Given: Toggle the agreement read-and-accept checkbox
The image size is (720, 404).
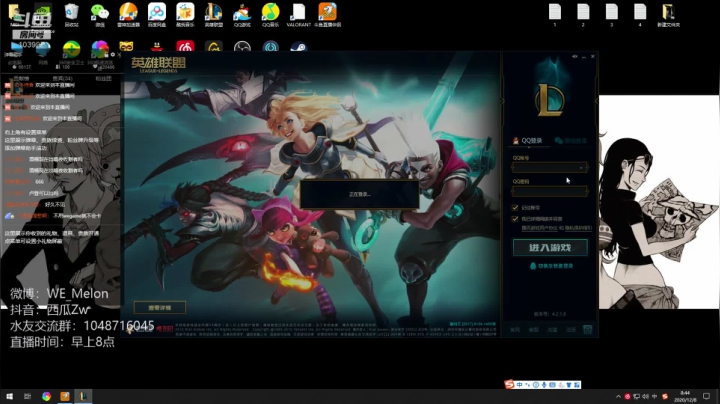Looking at the screenshot, I should (515, 219).
